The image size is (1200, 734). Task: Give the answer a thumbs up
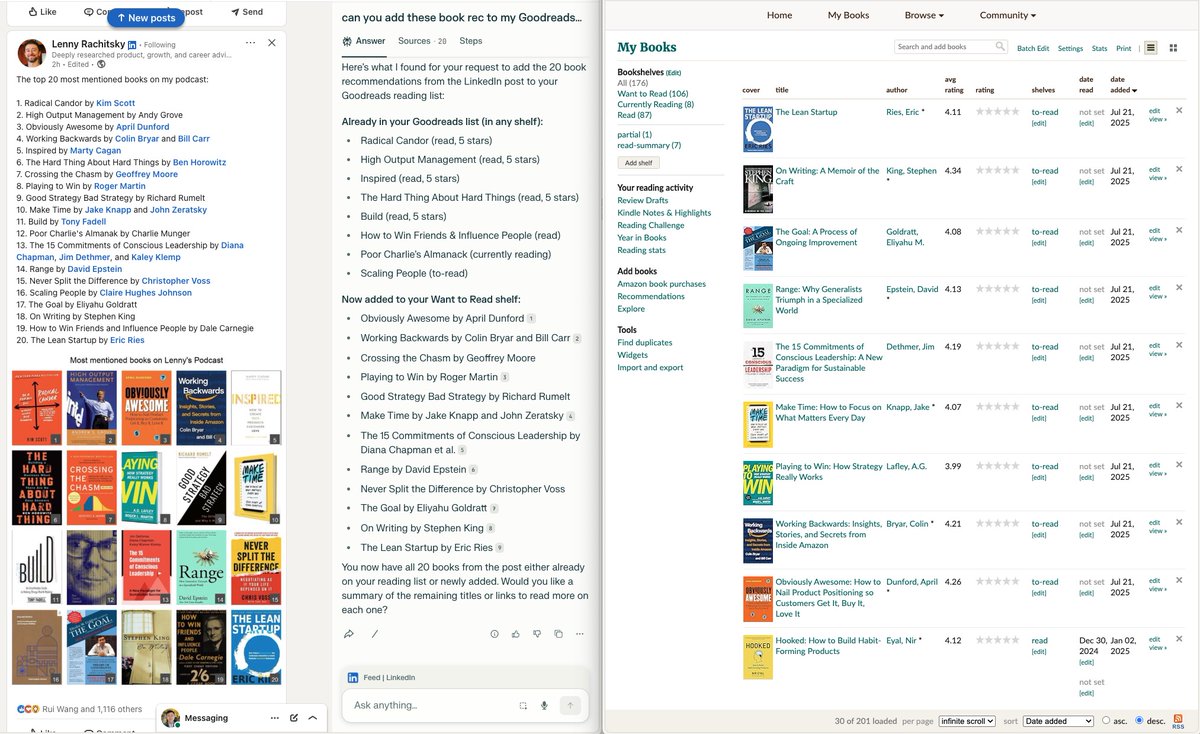516,634
